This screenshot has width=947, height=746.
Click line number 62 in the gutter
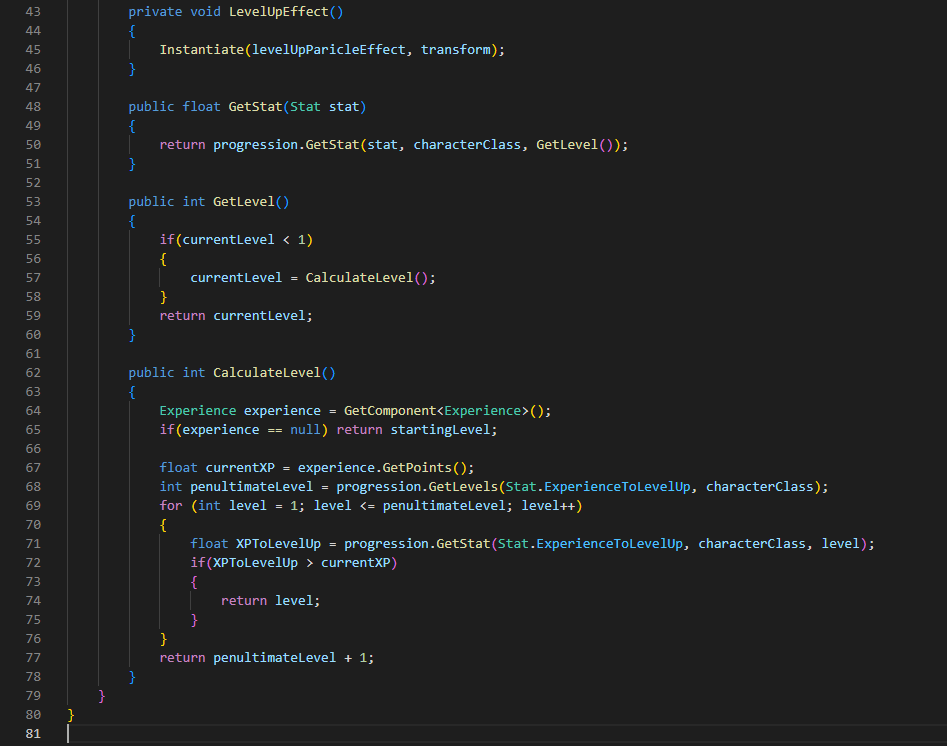(x=33, y=372)
